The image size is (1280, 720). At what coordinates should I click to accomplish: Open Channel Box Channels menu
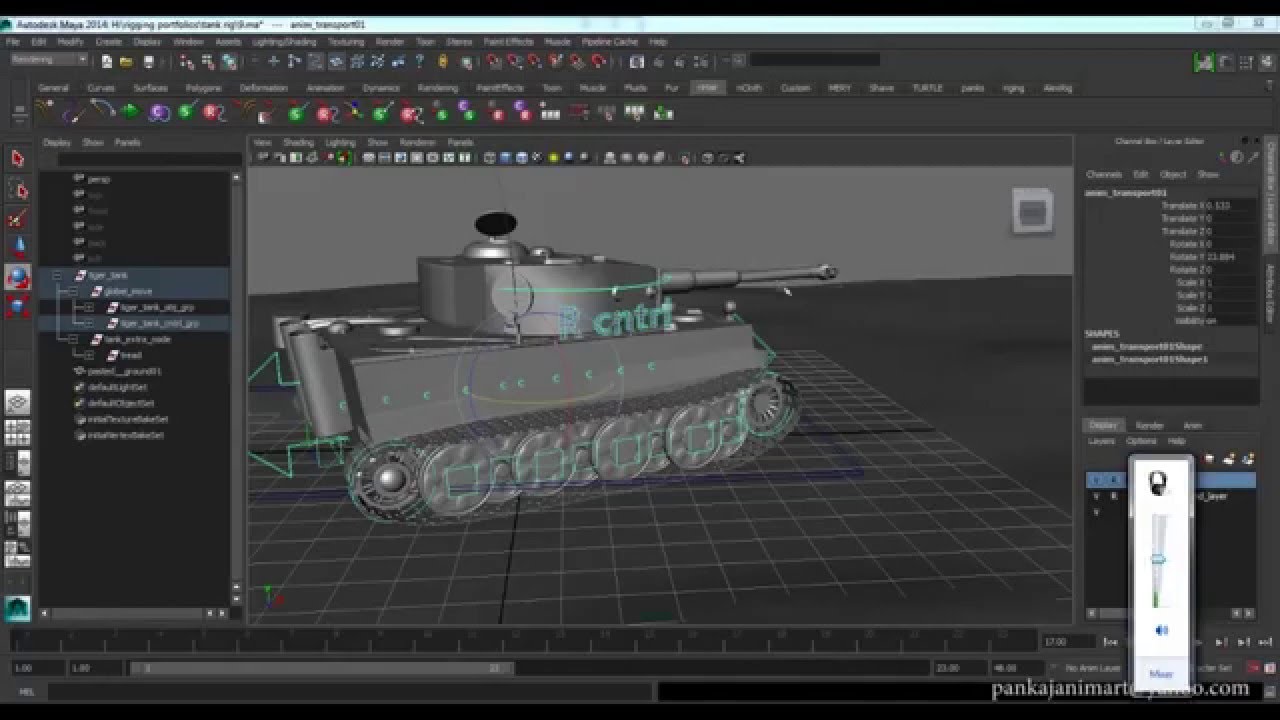click(1104, 174)
